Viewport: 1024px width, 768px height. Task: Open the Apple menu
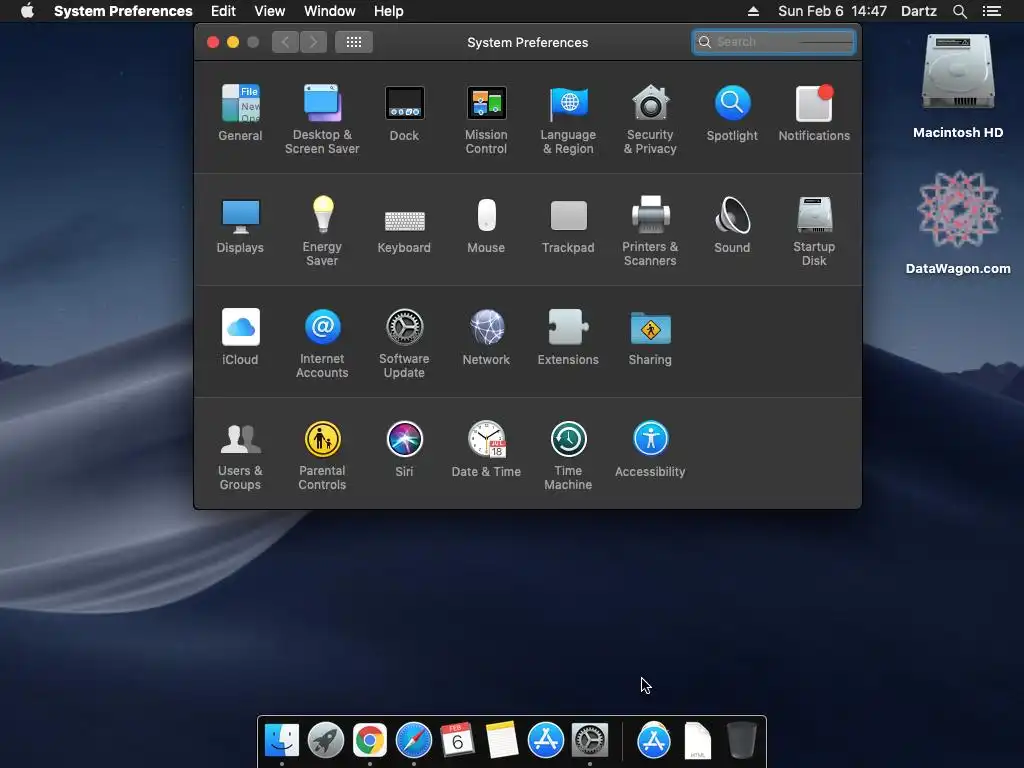tap(27, 11)
